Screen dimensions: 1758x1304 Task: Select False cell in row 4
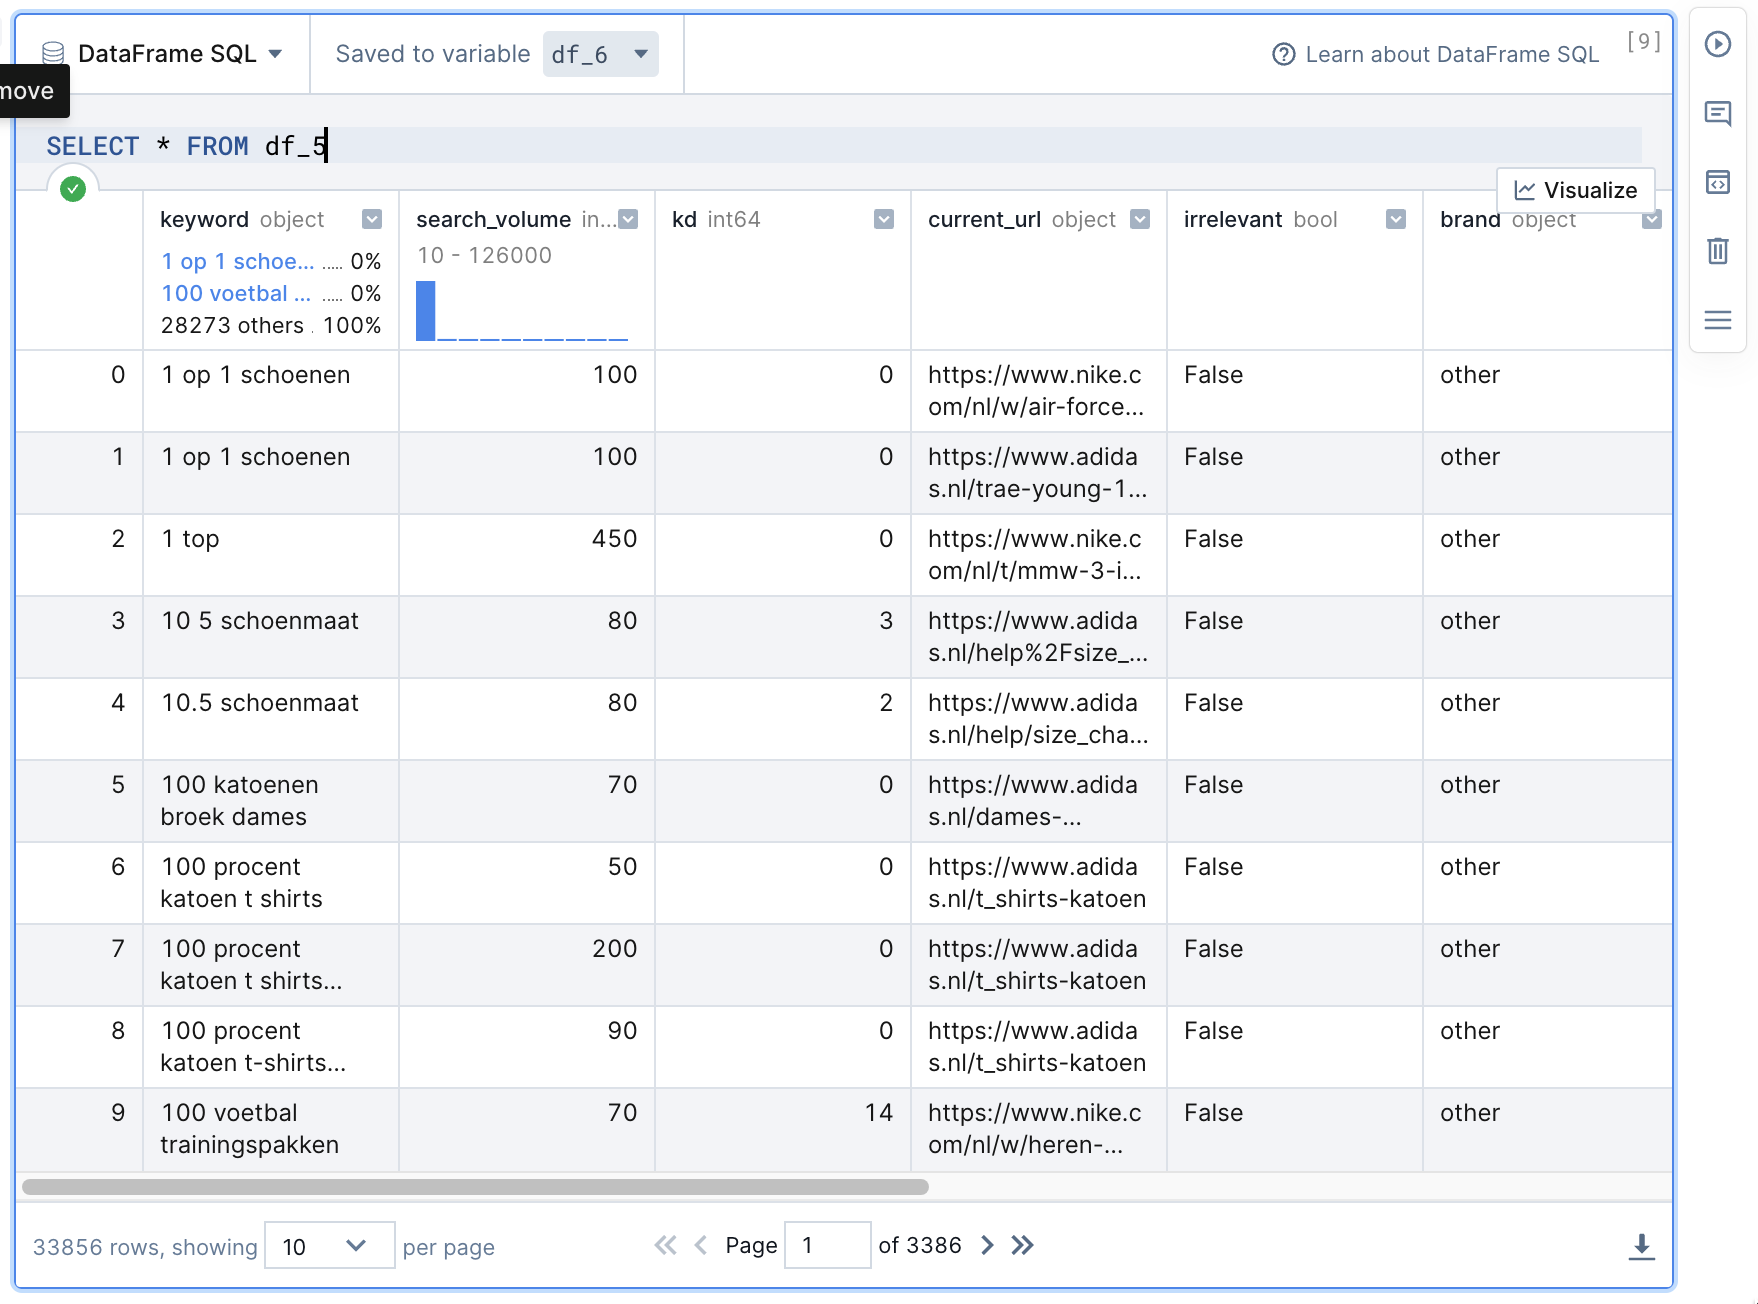1295,719
